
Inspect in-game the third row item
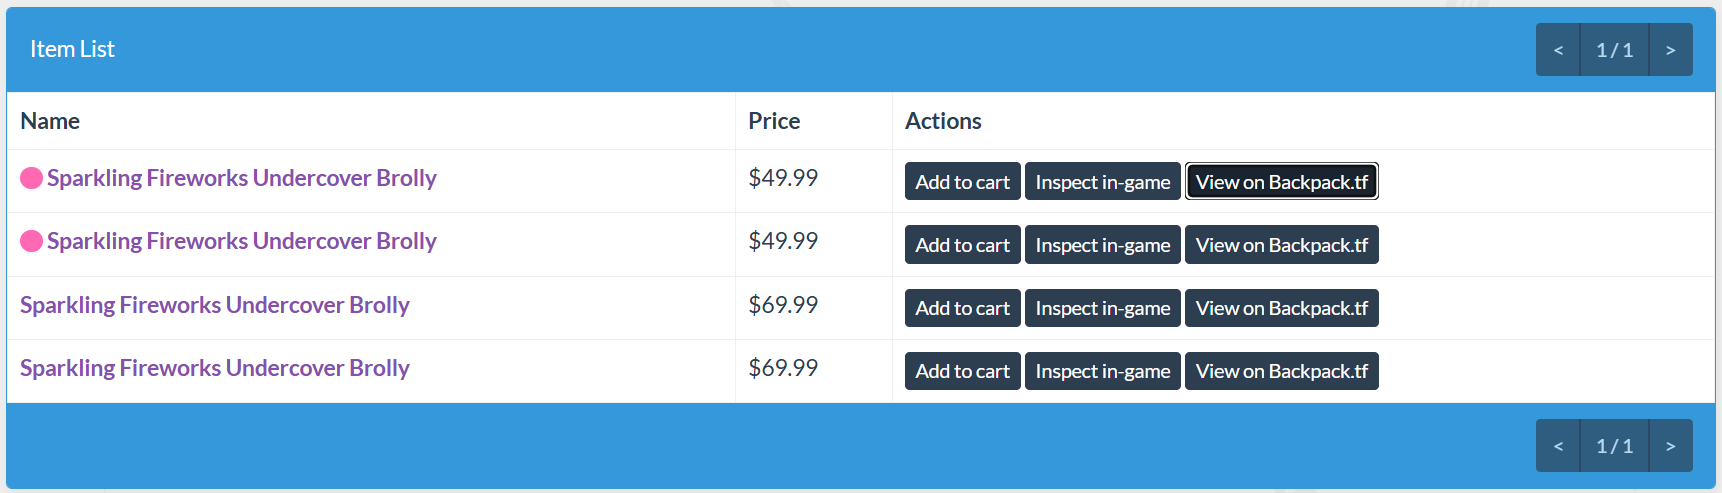click(x=1103, y=308)
